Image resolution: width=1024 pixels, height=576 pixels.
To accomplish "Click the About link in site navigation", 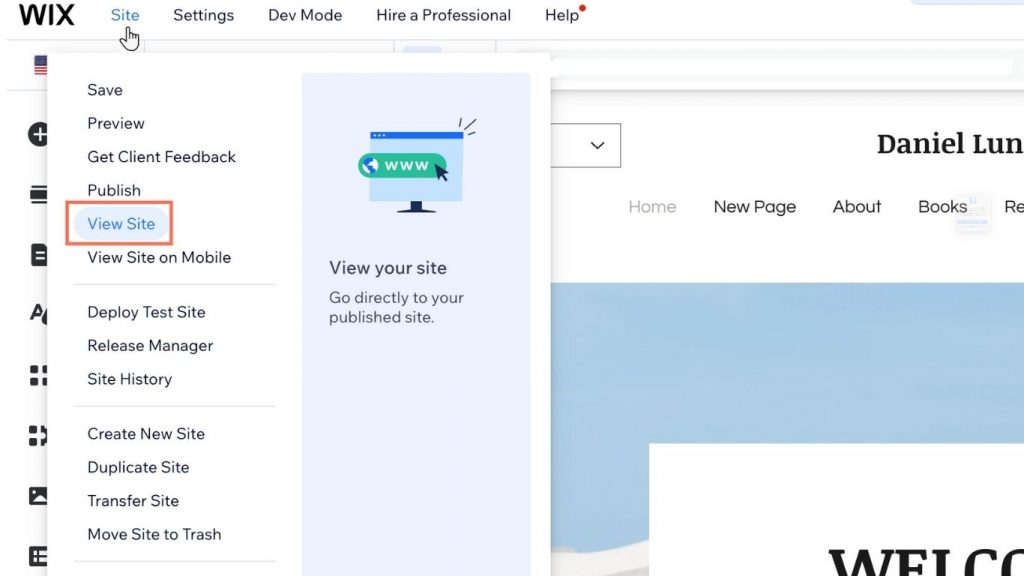I will point(856,206).
